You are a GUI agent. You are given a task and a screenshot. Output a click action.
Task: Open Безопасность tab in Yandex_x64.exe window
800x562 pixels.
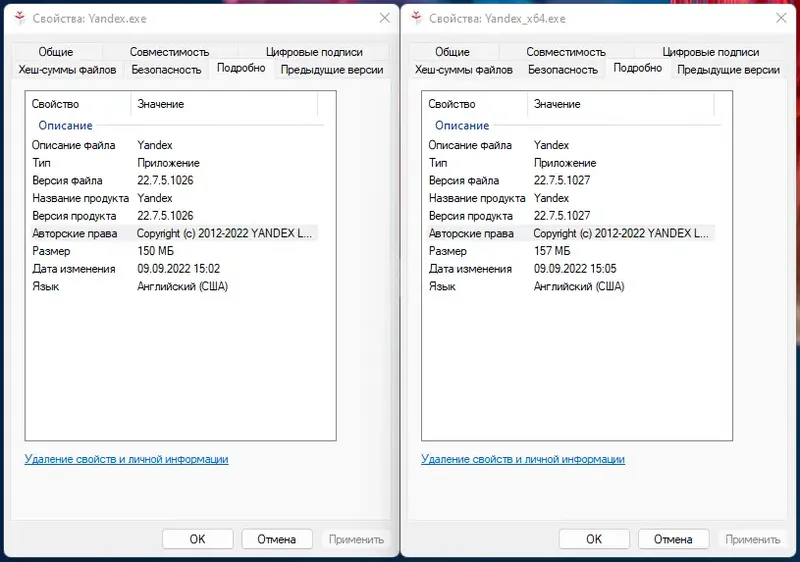[562, 70]
